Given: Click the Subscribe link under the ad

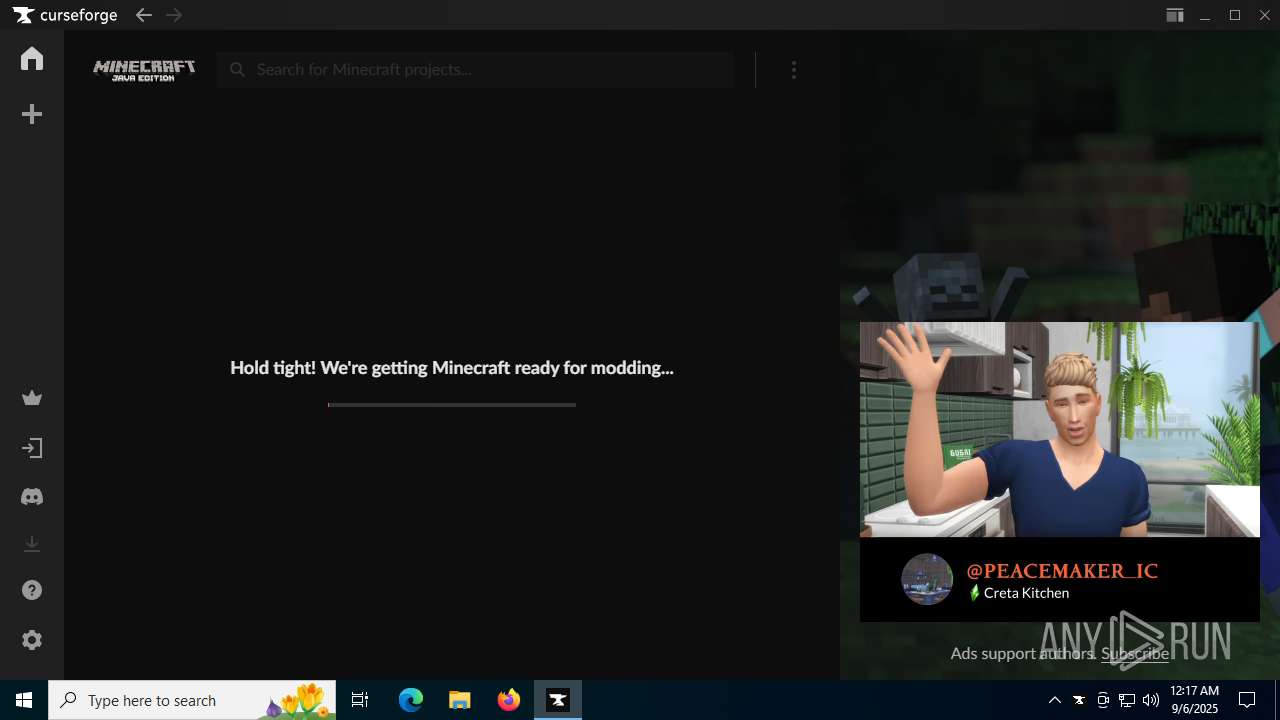Looking at the screenshot, I should pyautogui.click(x=1135, y=653).
